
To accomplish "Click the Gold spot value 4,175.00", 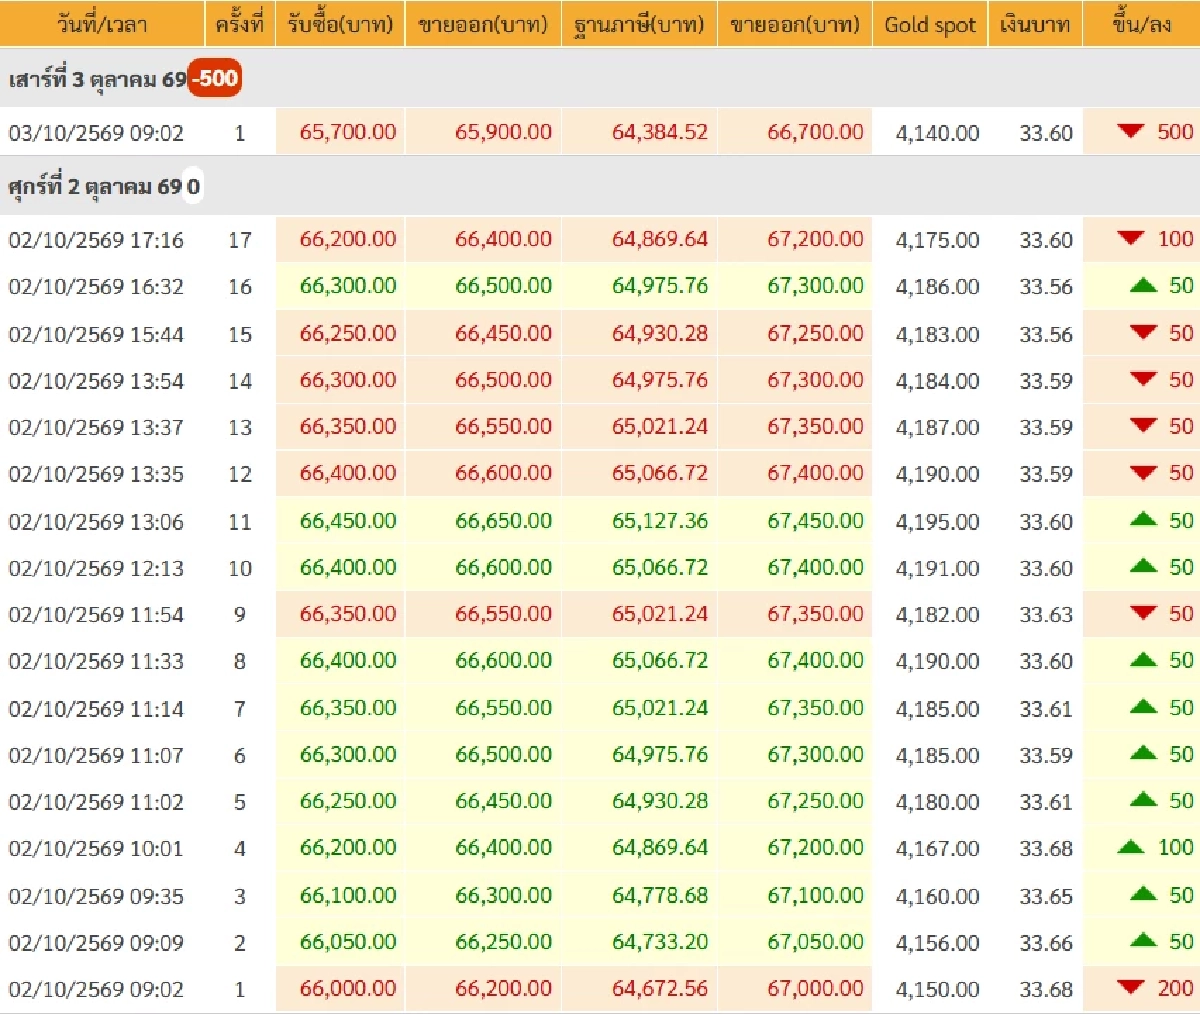I will (x=937, y=240).
